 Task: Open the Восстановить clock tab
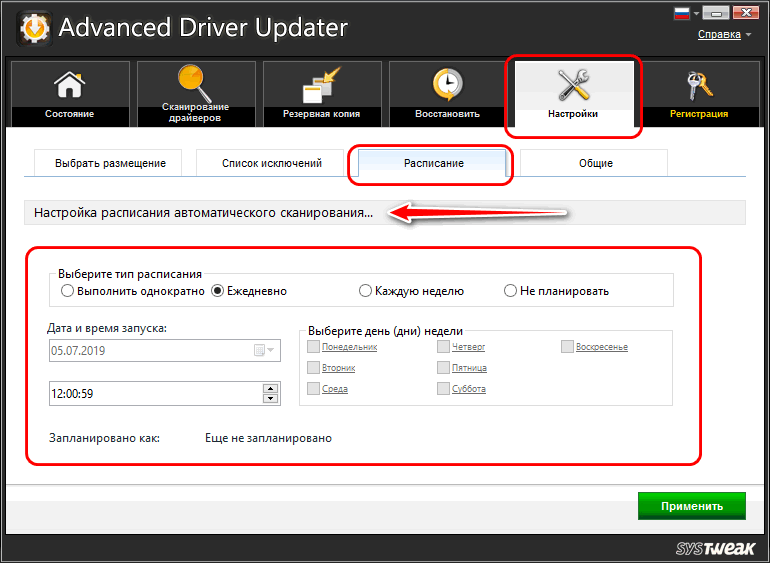point(448,93)
